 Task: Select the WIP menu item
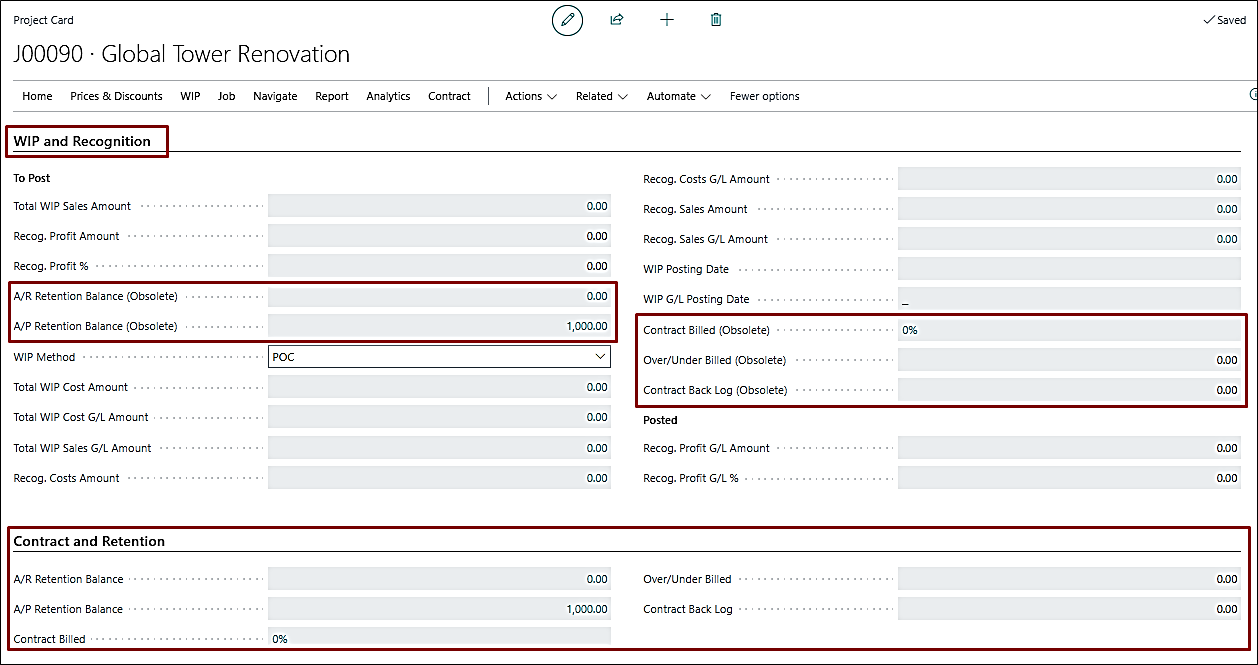190,96
